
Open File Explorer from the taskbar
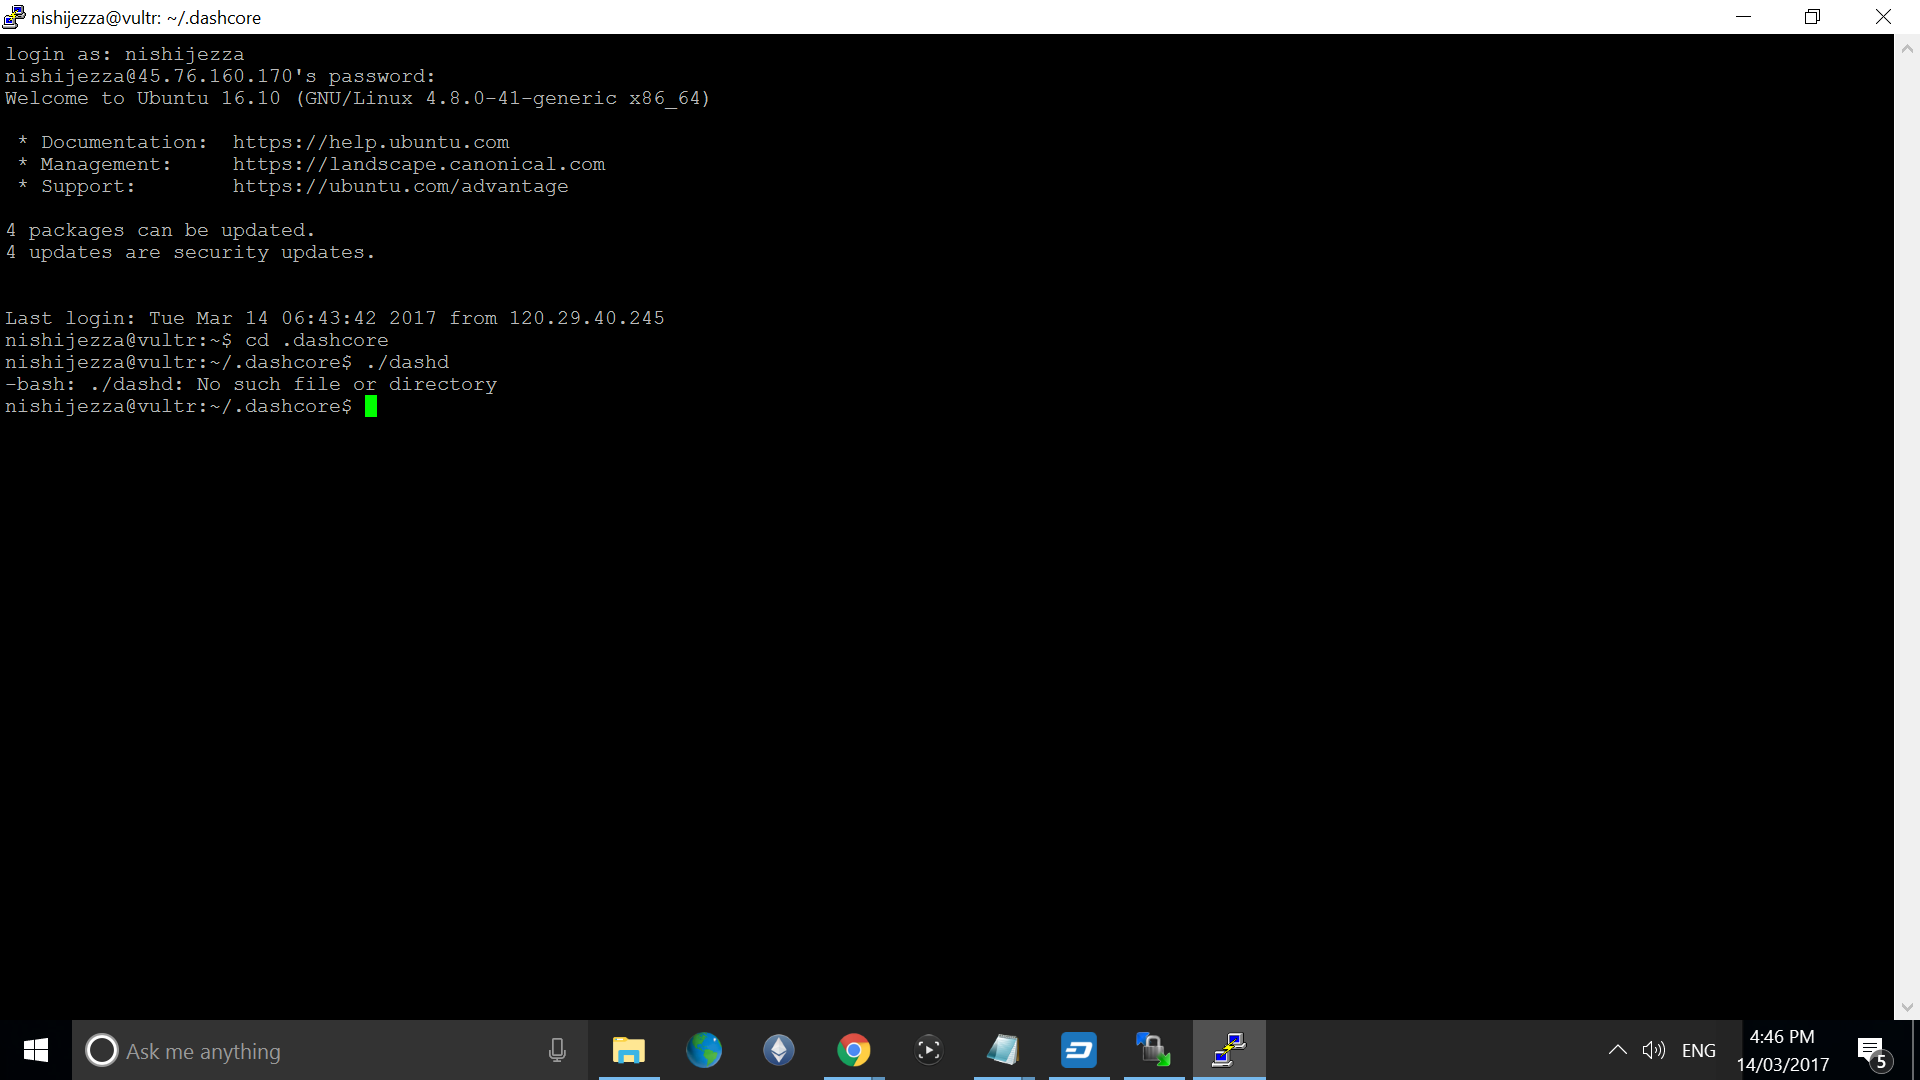point(629,1050)
